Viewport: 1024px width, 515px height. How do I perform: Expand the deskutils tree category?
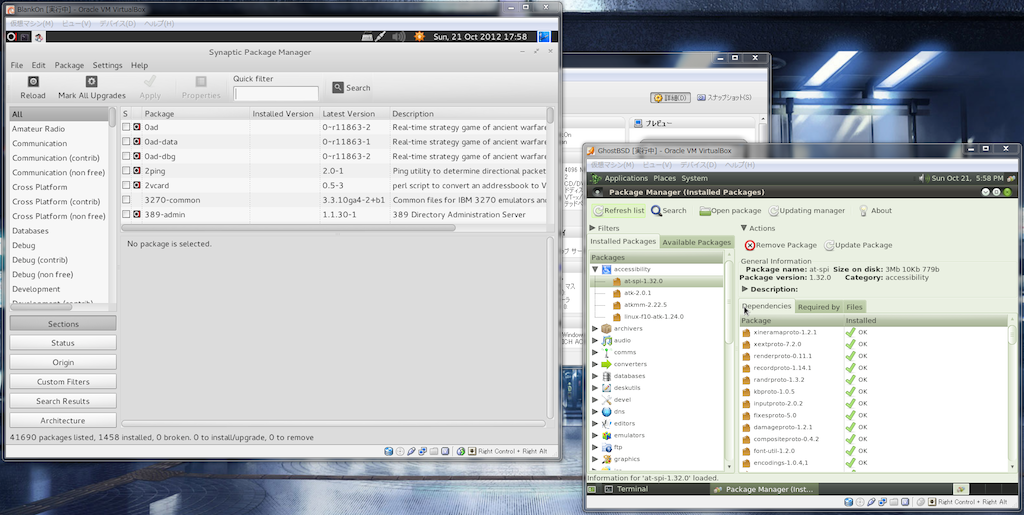[x=594, y=388]
